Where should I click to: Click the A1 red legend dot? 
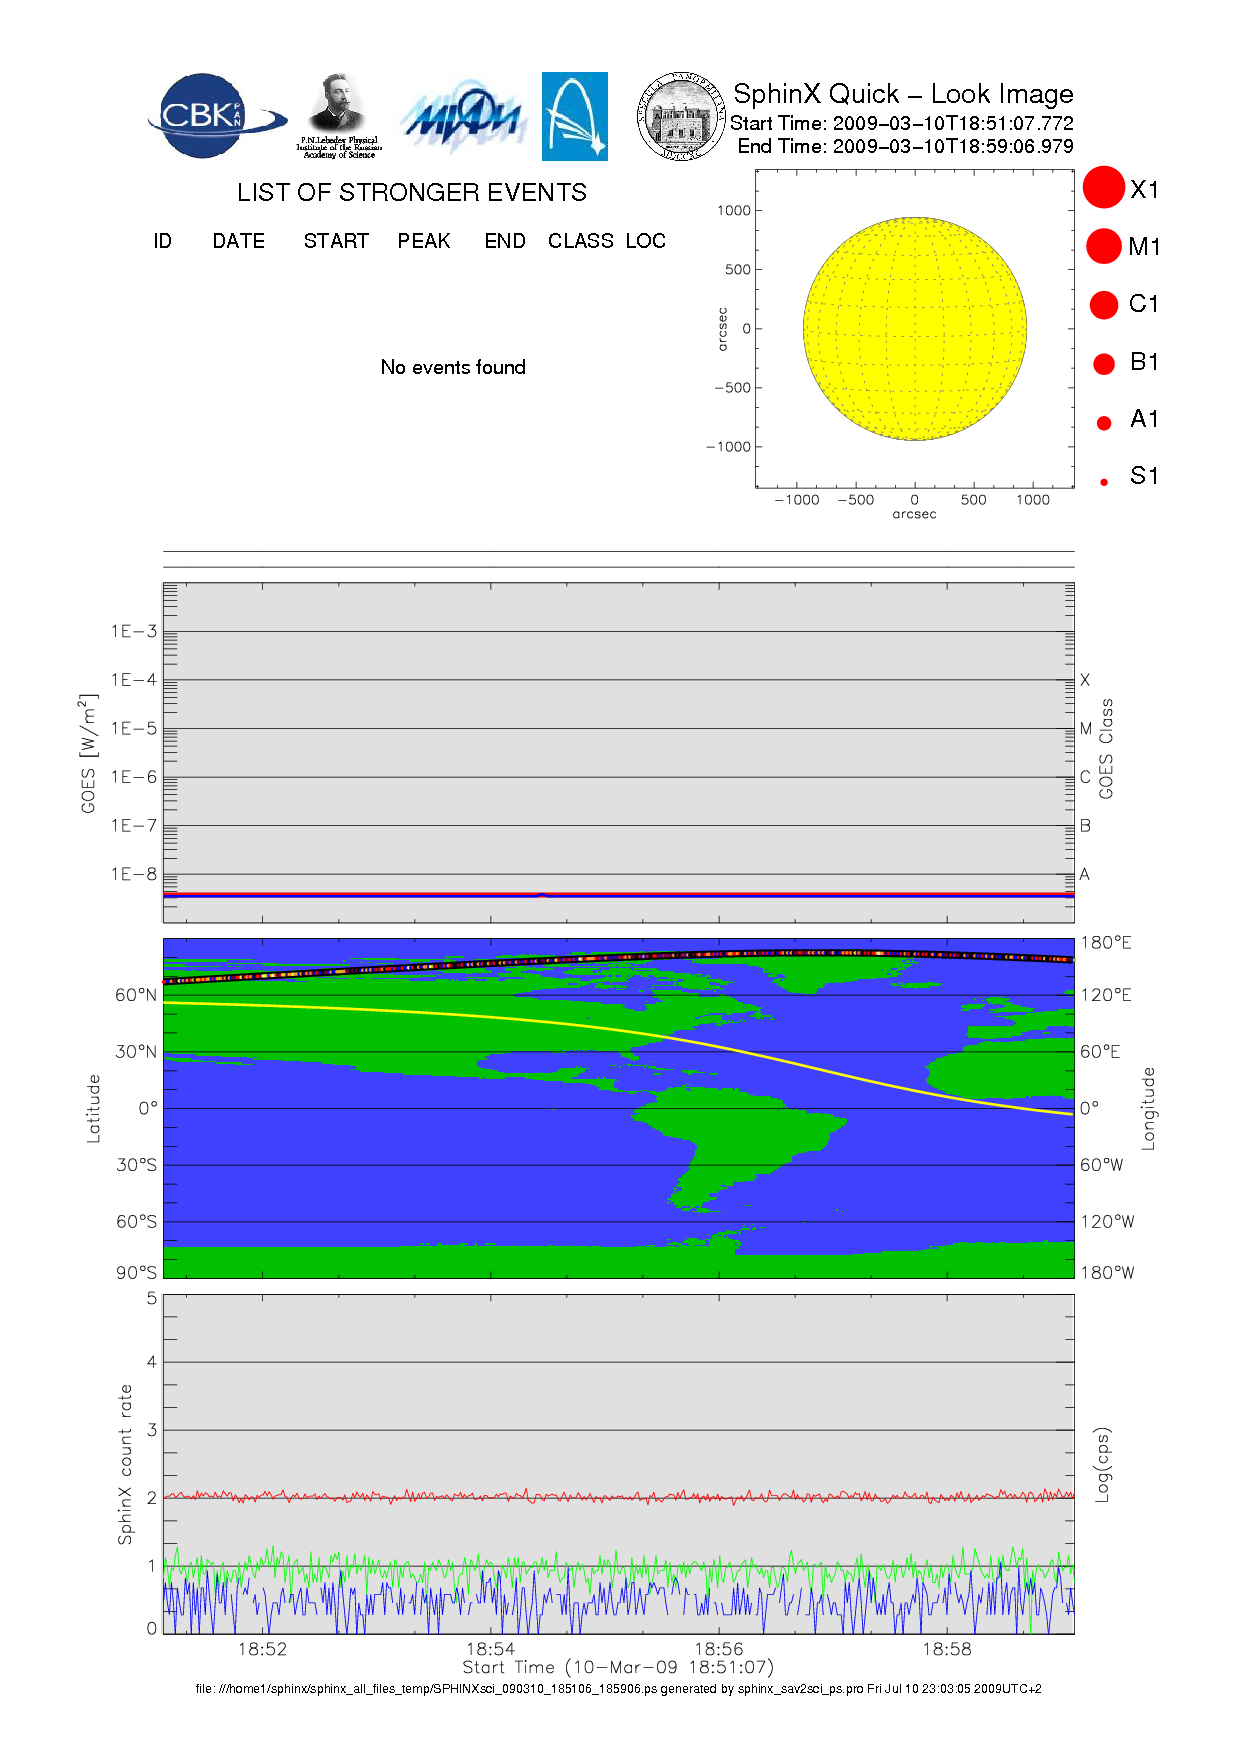click(1104, 423)
